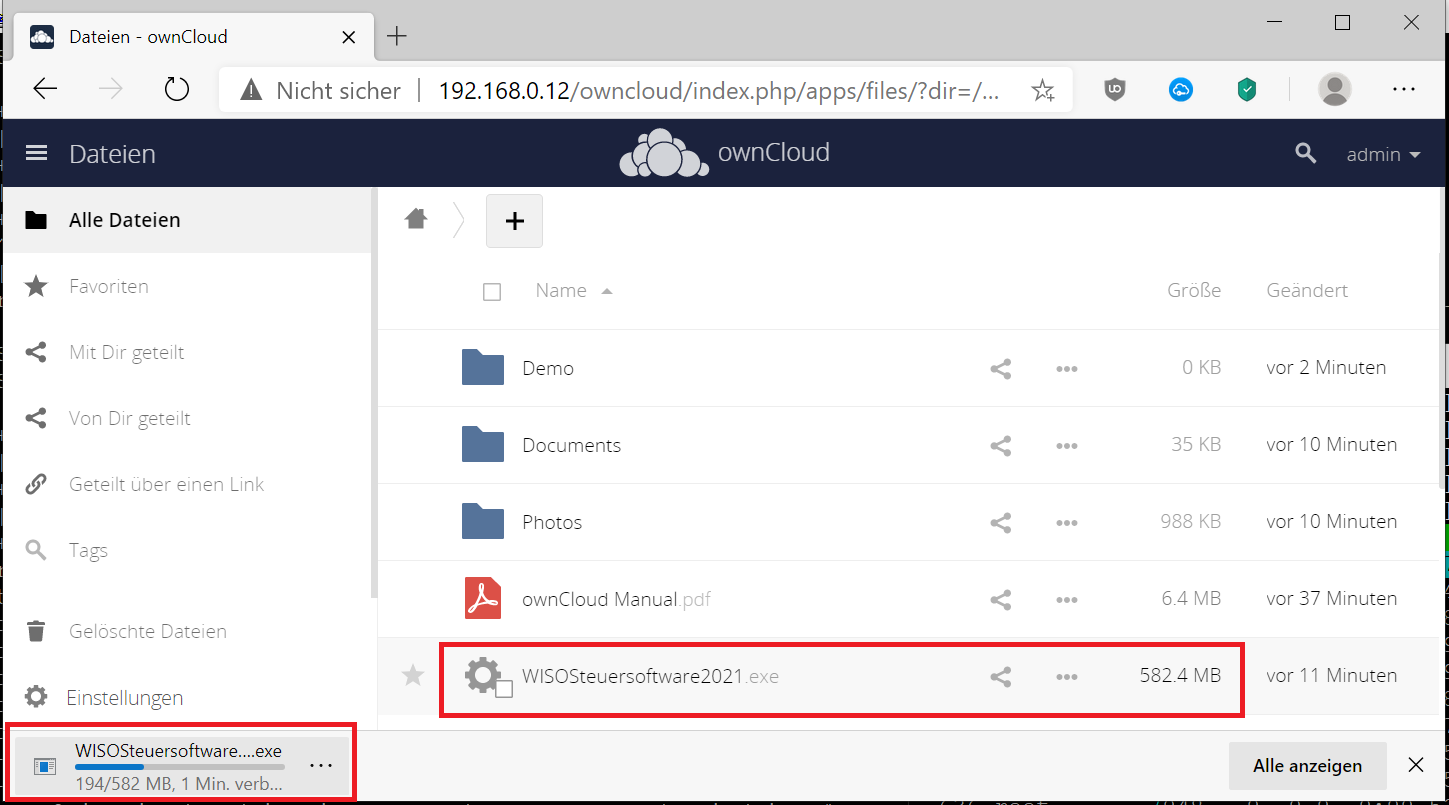Click Alle anzeigen downloads button

pyautogui.click(x=1307, y=766)
